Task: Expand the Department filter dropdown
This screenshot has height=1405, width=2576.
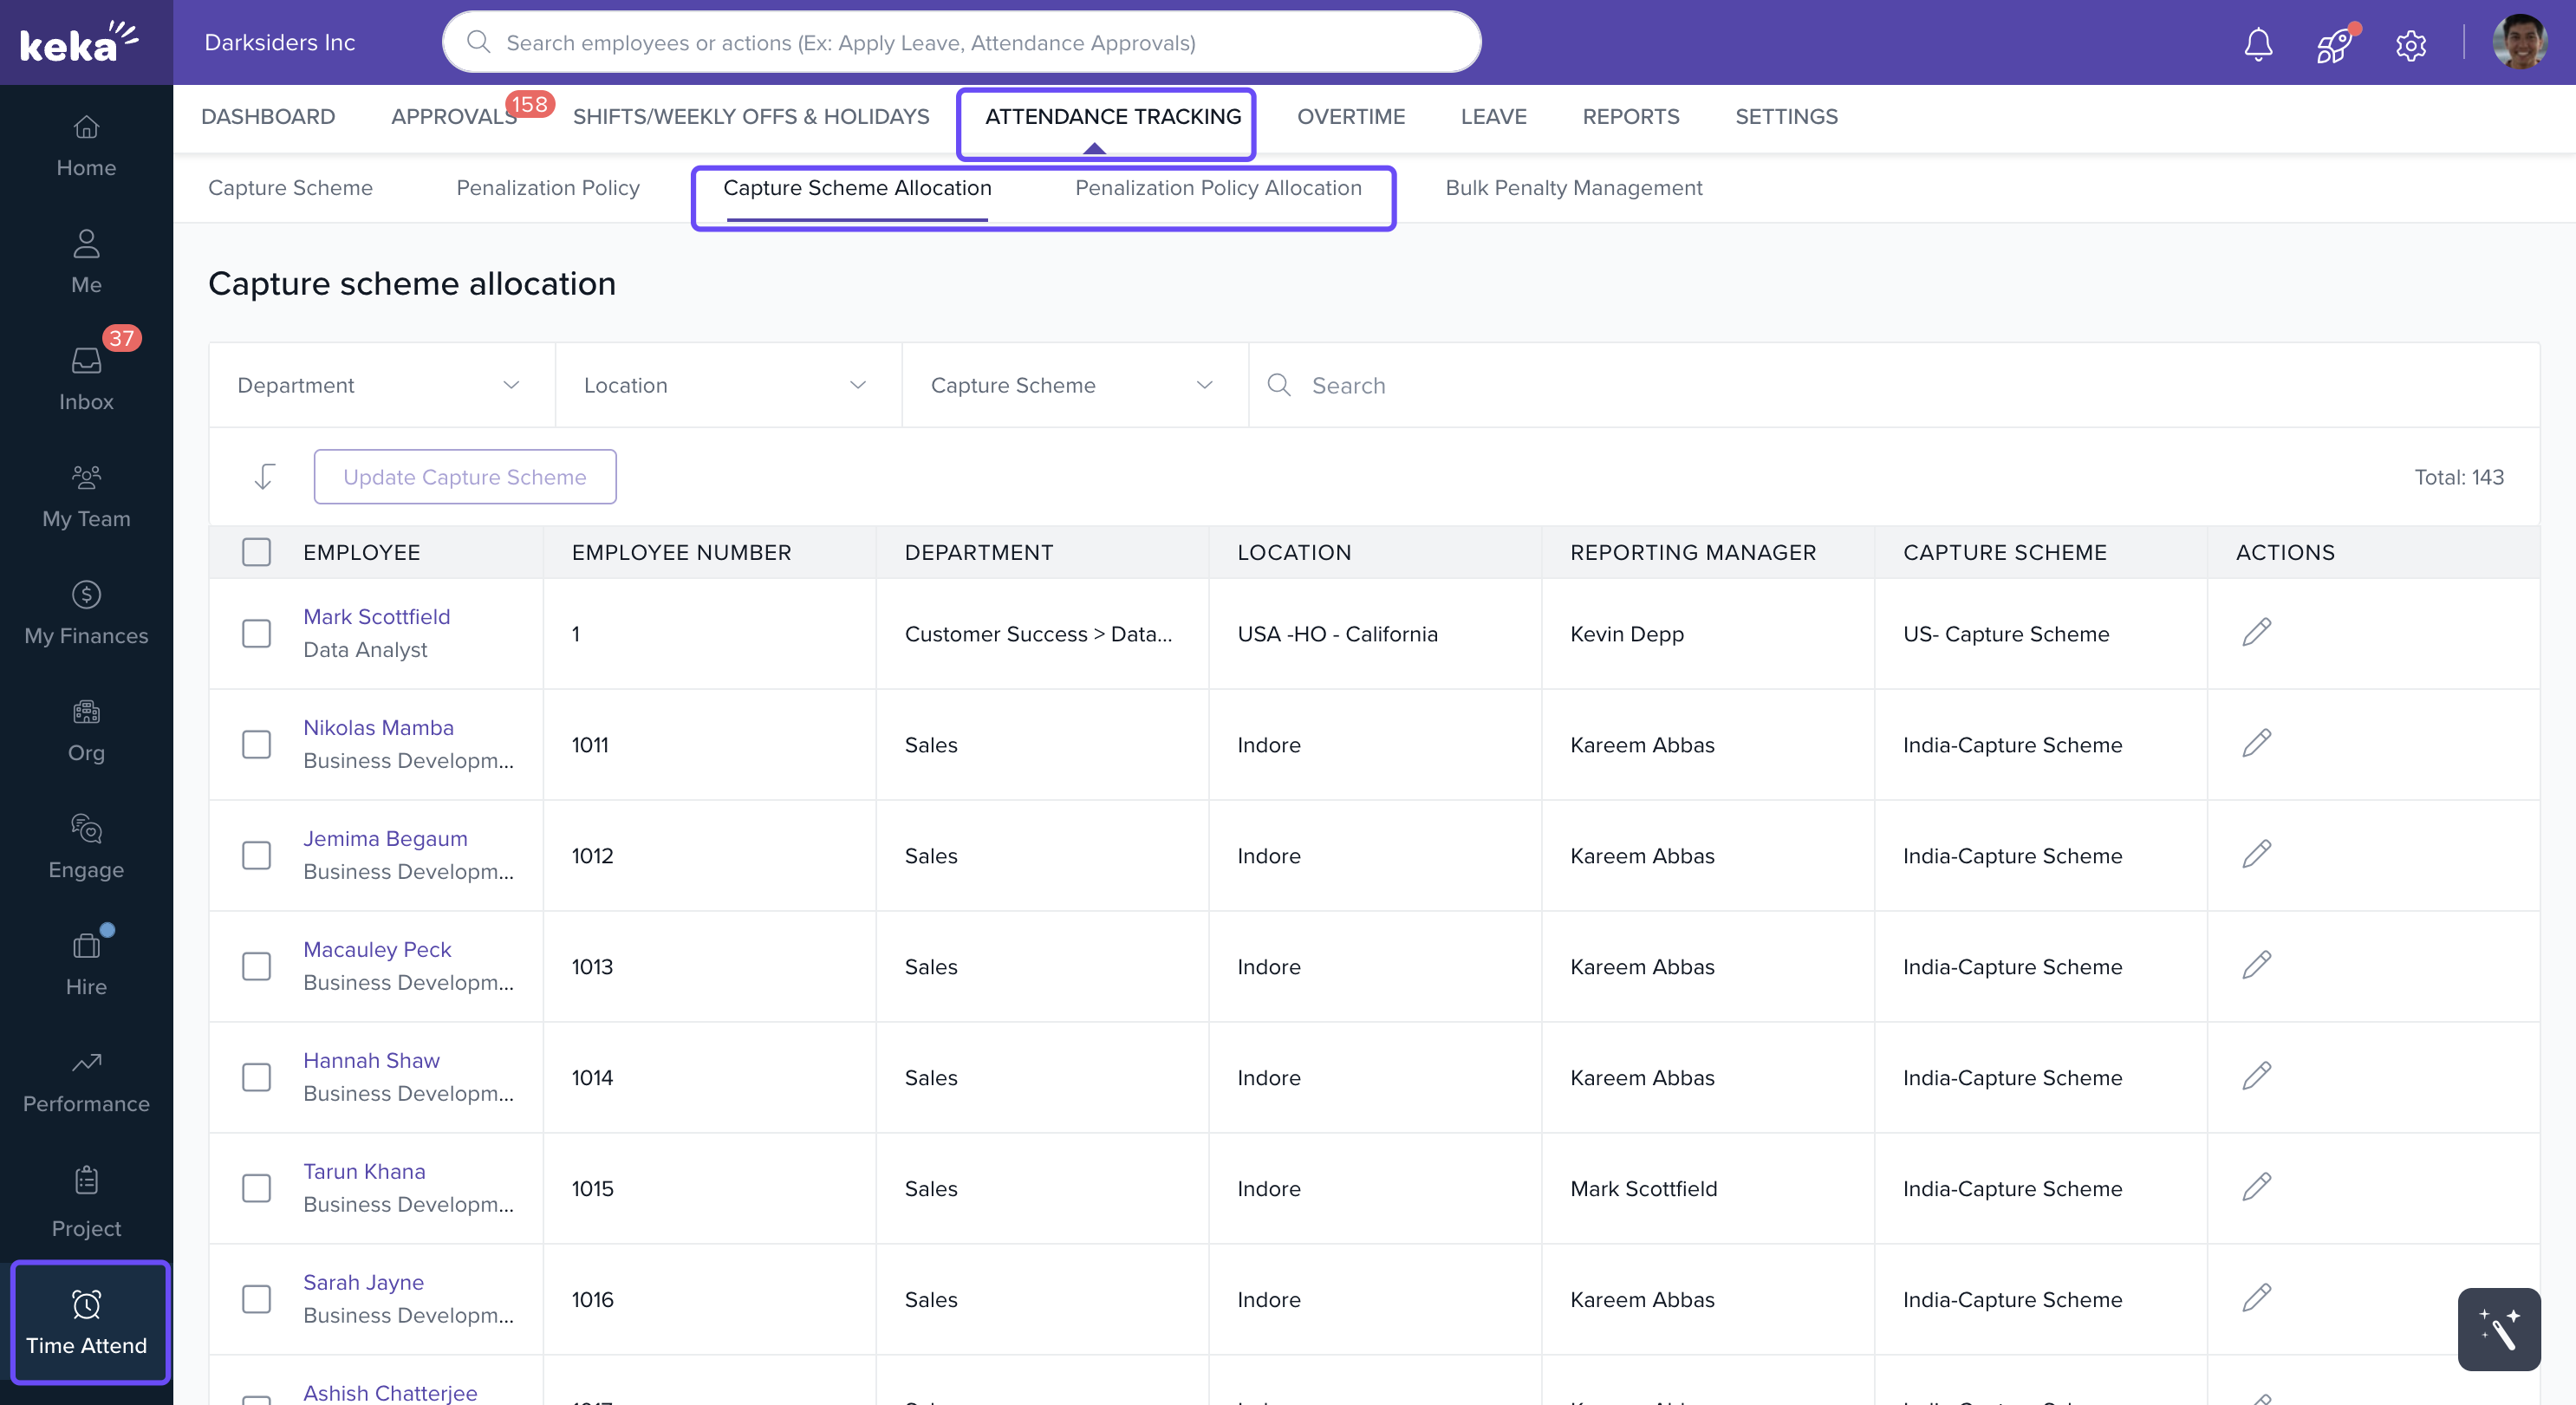Action: [x=381, y=385]
